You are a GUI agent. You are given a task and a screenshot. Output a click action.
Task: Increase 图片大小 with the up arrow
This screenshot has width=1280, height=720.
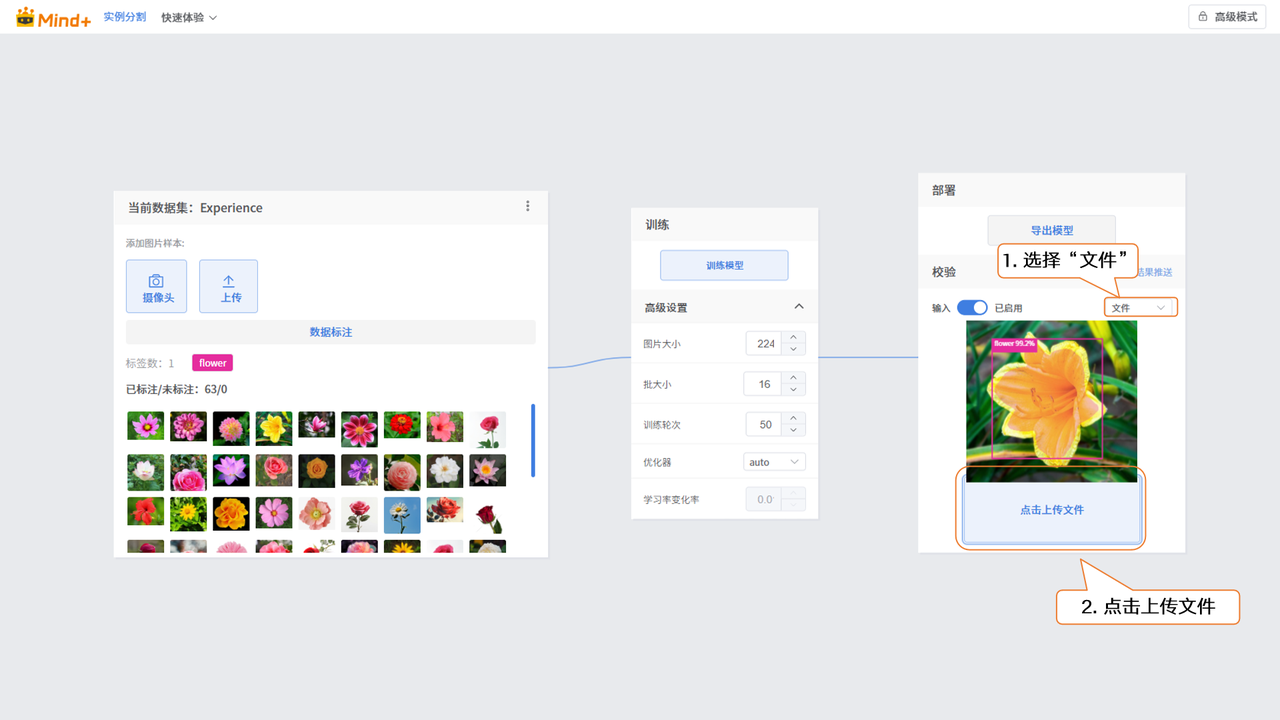pyautogui.click(x=793, y=338)
